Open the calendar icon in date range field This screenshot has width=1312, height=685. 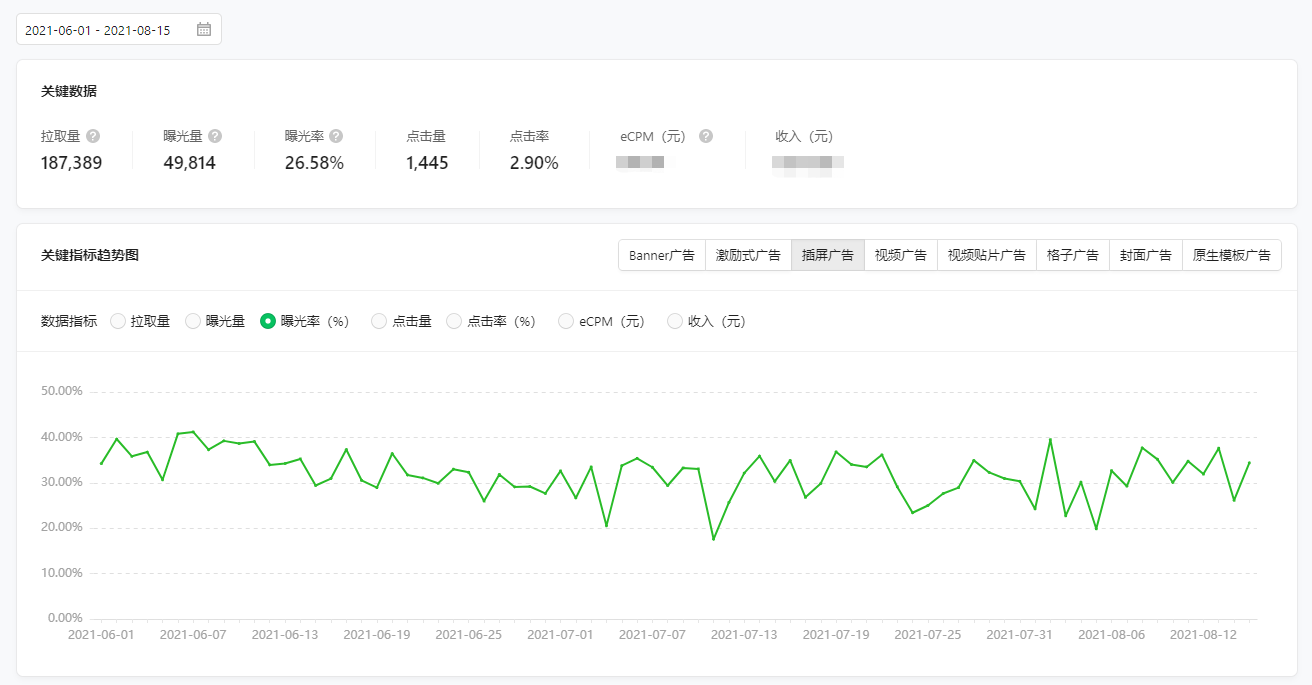(x=204, y=29)
